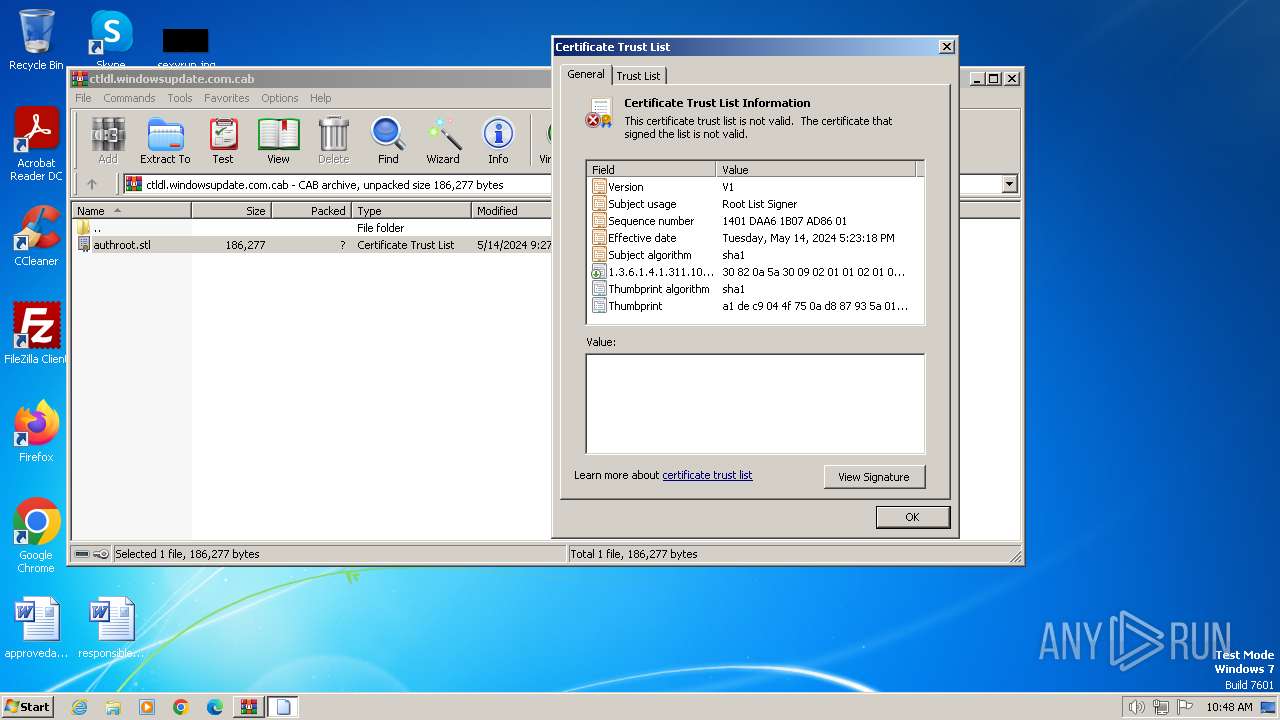1280x720 pixels.
Task: Open Internet Explorer from the taskbar
Action: pyautogui.click(x=79, y=707)
